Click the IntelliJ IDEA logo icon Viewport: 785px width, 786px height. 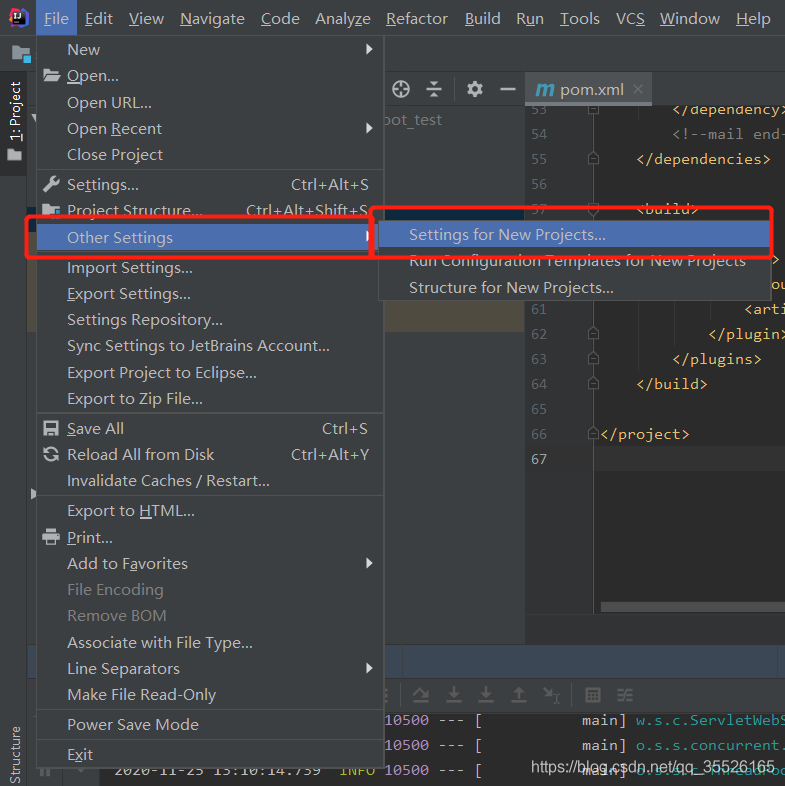[18, 18]
